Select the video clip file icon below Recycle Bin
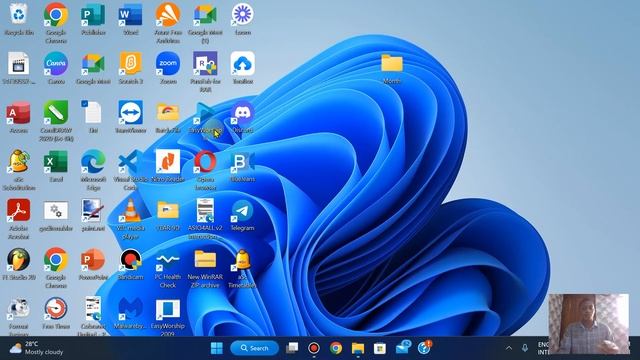The image size is (640, 360). (x=19, y=68)
